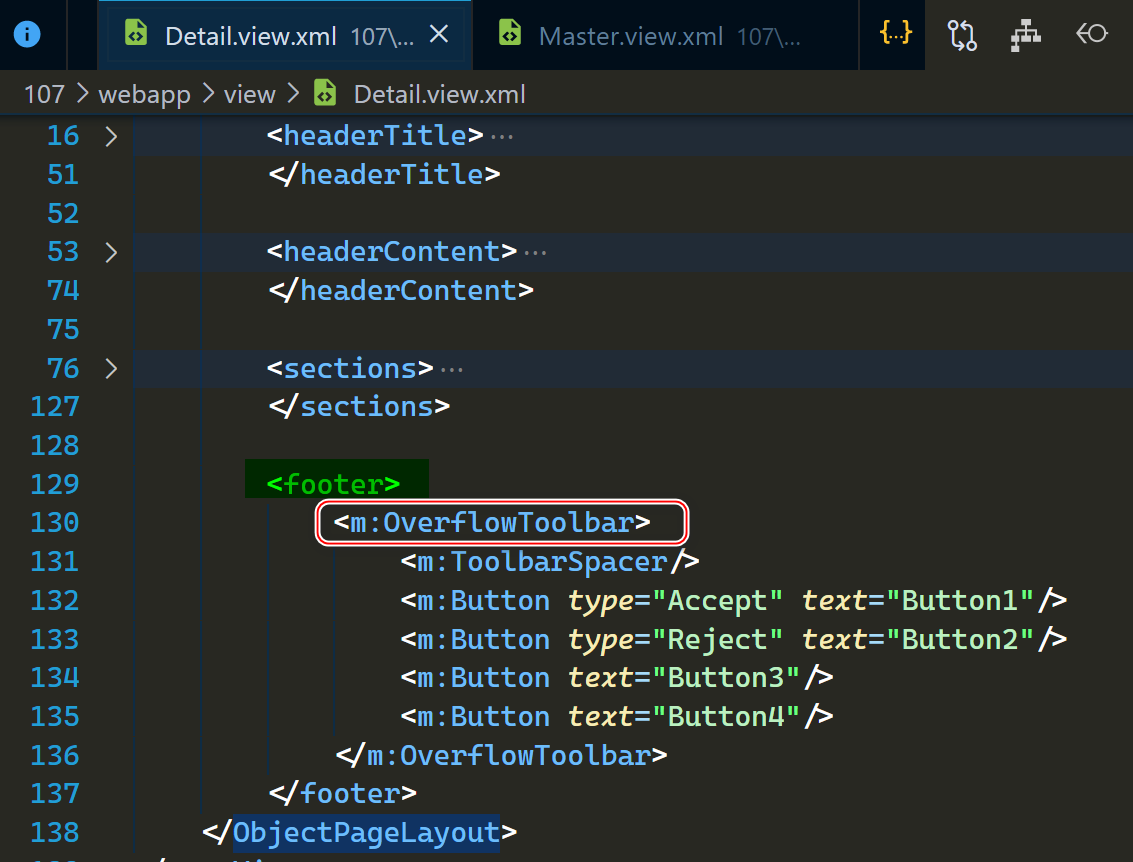Click the curly braces icon in editor toolbar
1133x862 pixels.
(x=895, y=33)
